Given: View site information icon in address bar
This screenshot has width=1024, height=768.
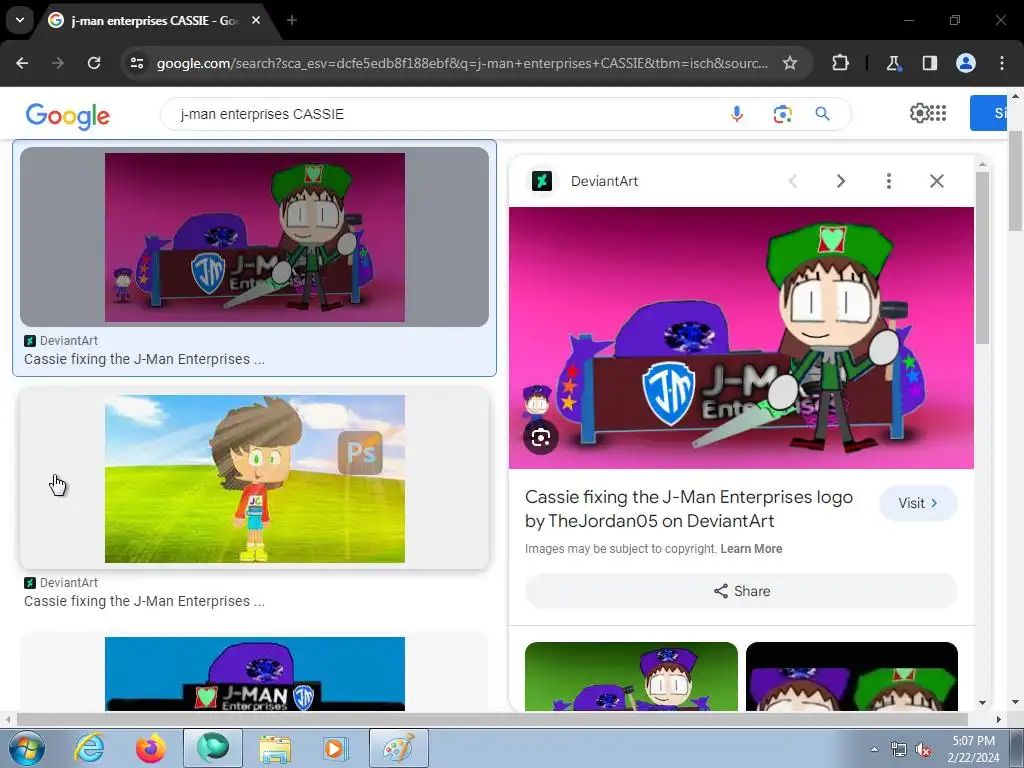Looking at the screenshot, I should click(x=137, y=63).
